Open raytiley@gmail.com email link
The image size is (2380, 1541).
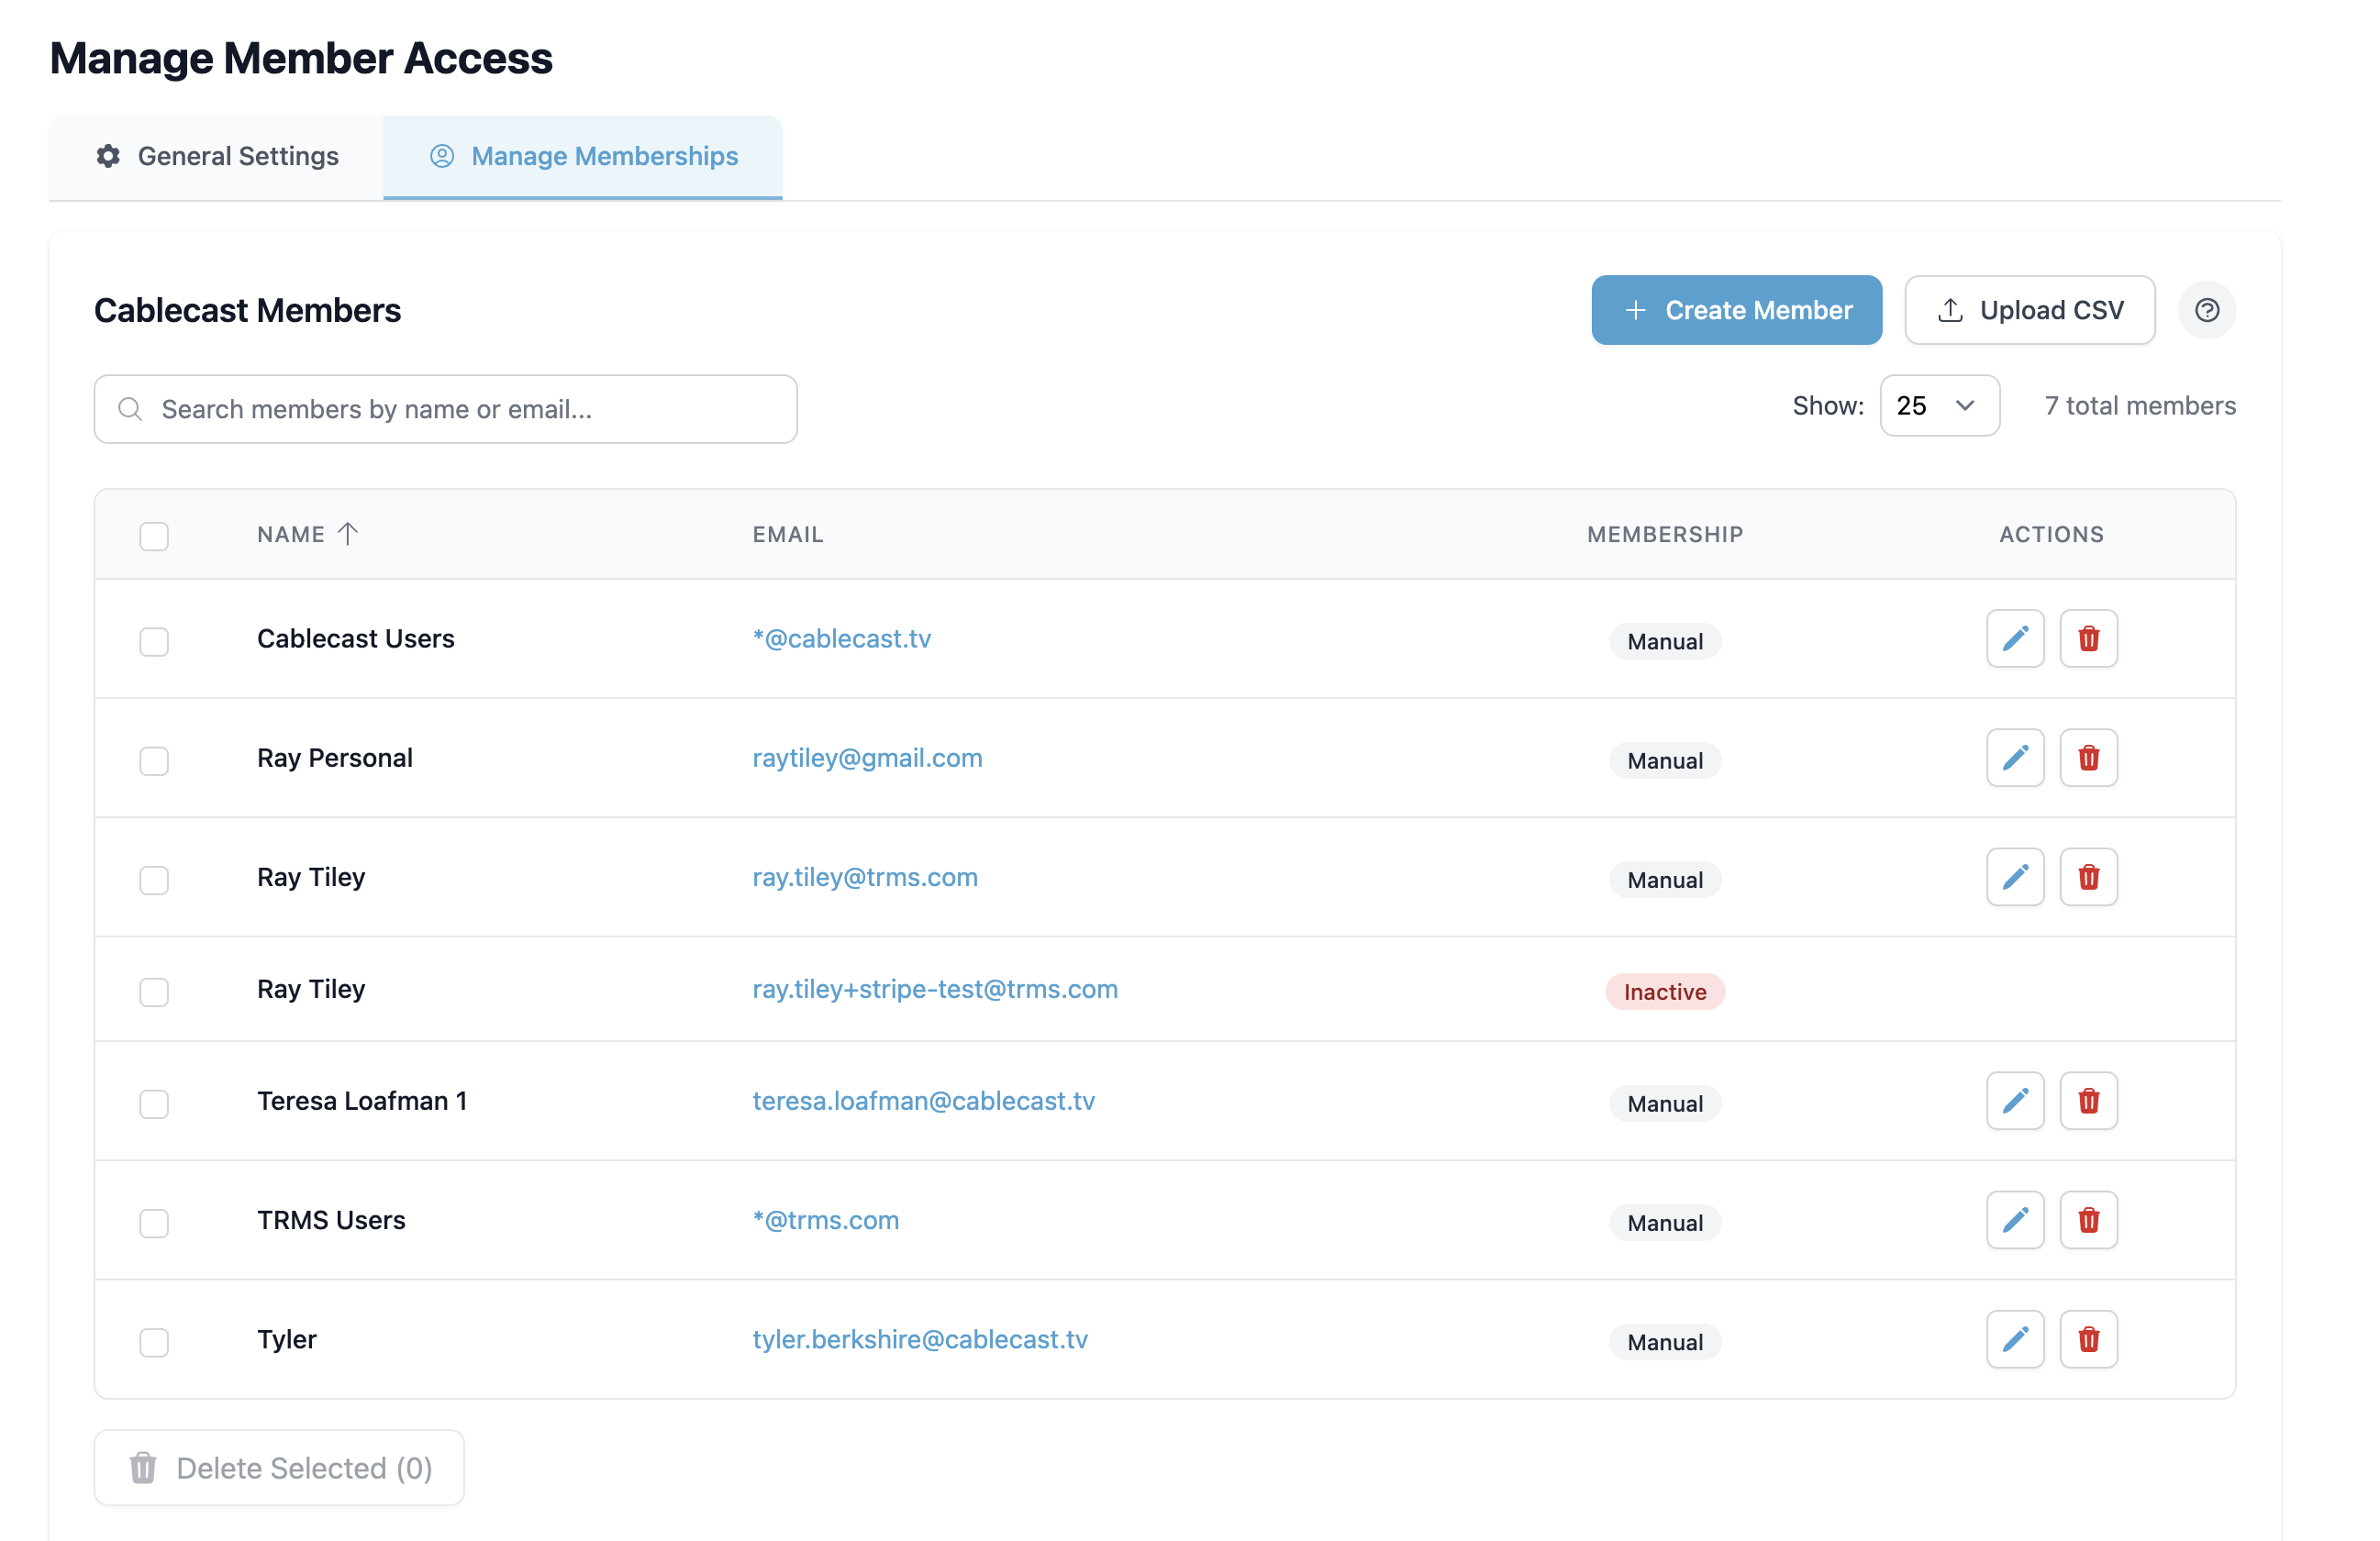[867, 758]
